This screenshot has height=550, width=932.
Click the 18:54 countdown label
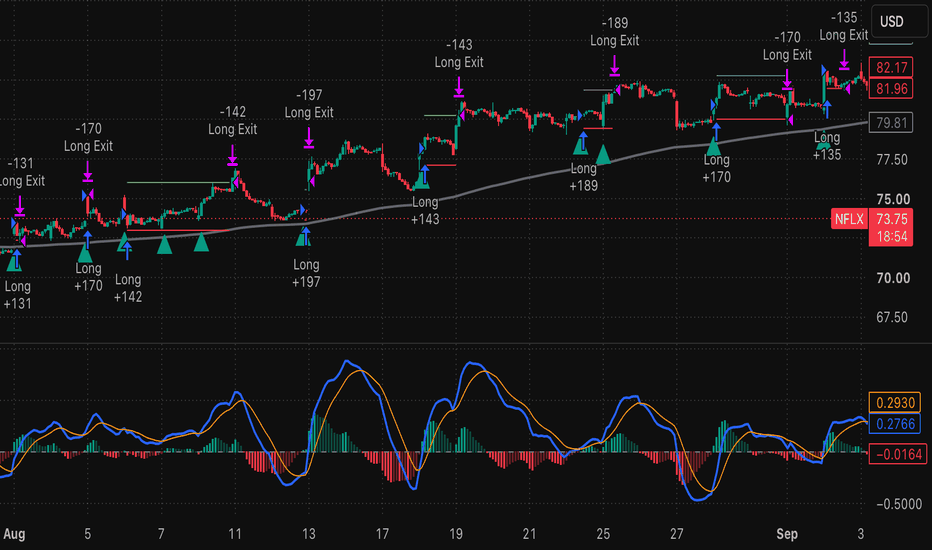pos(890,237)
